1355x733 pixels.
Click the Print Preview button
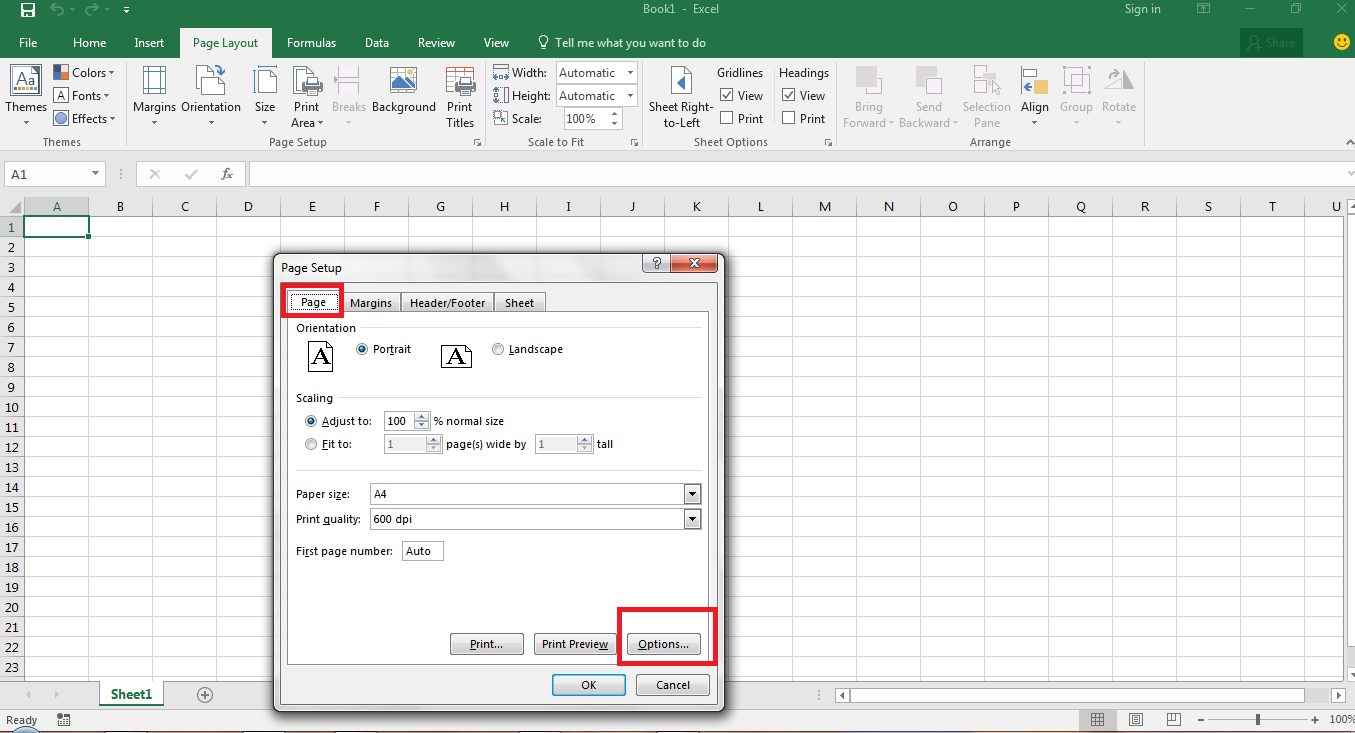tap(574, 643)
